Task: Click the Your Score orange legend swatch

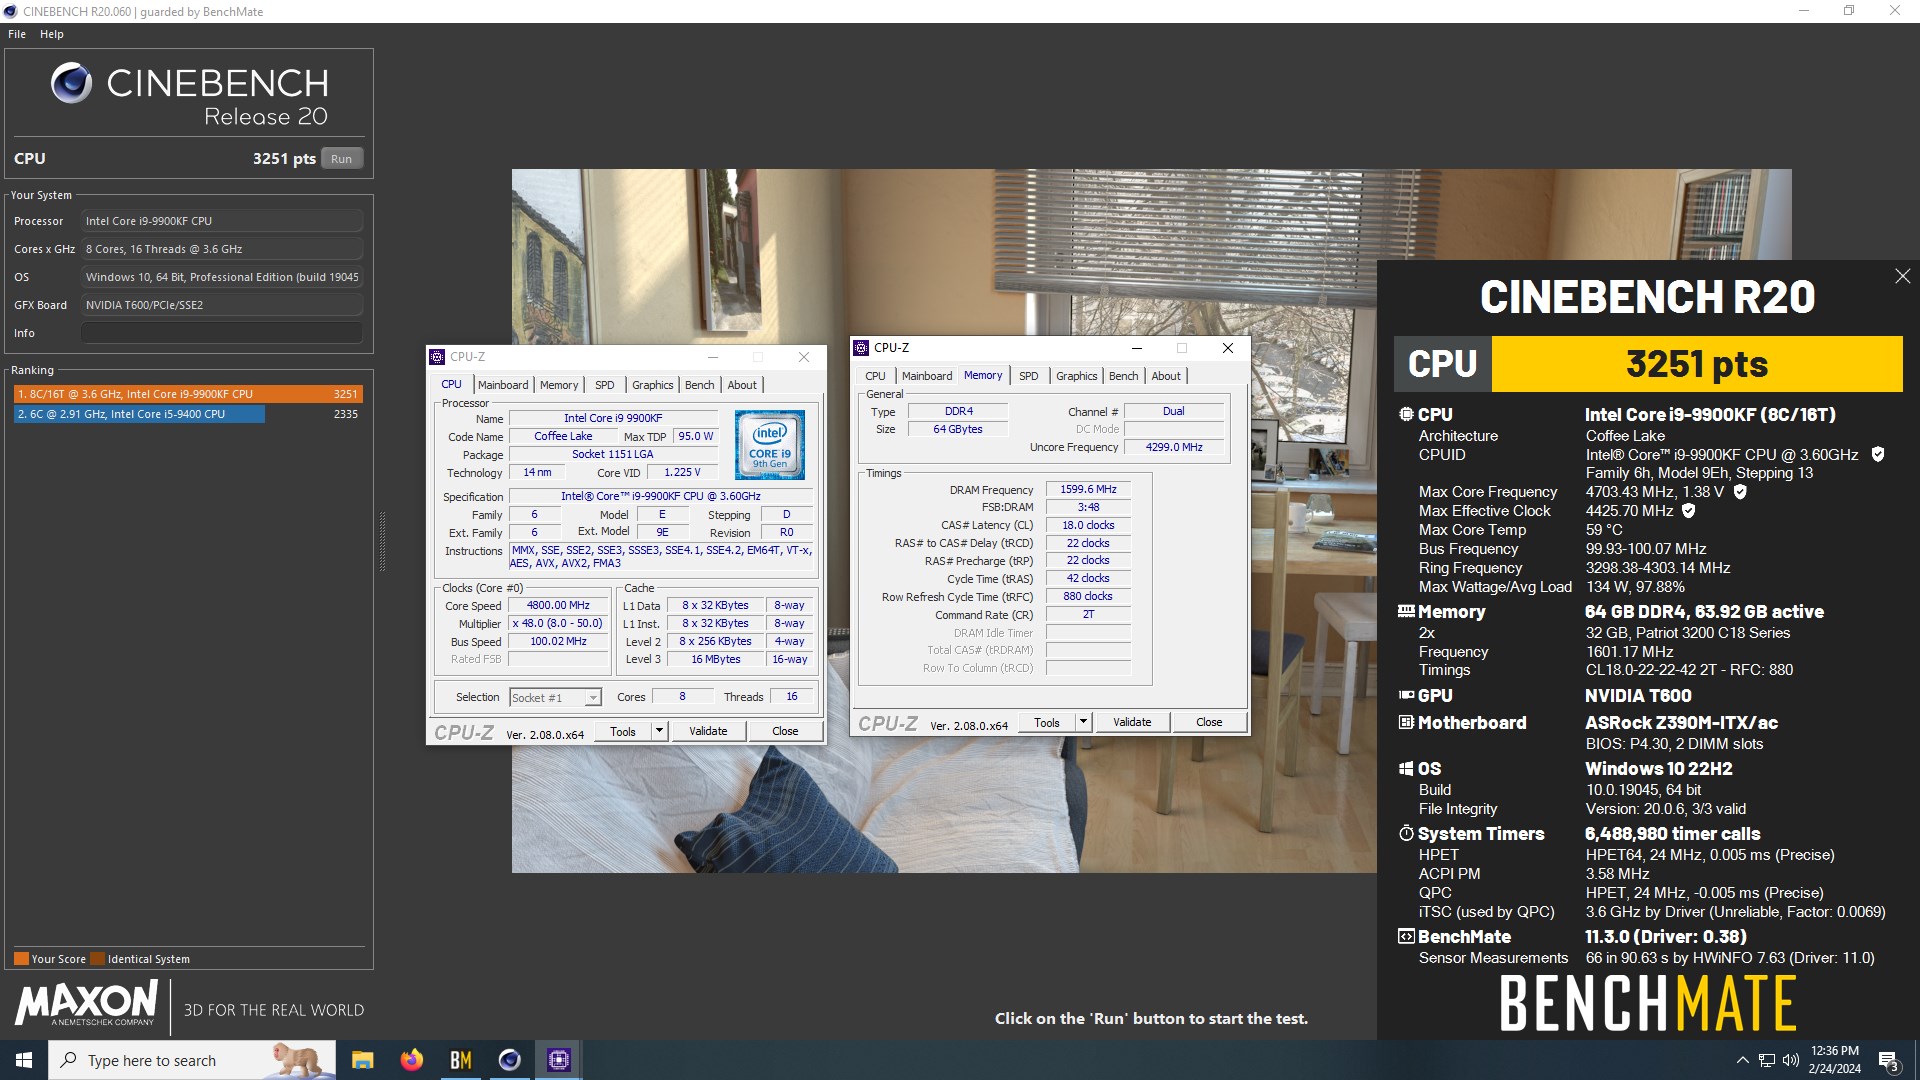Action: click(x=21, y=959)
